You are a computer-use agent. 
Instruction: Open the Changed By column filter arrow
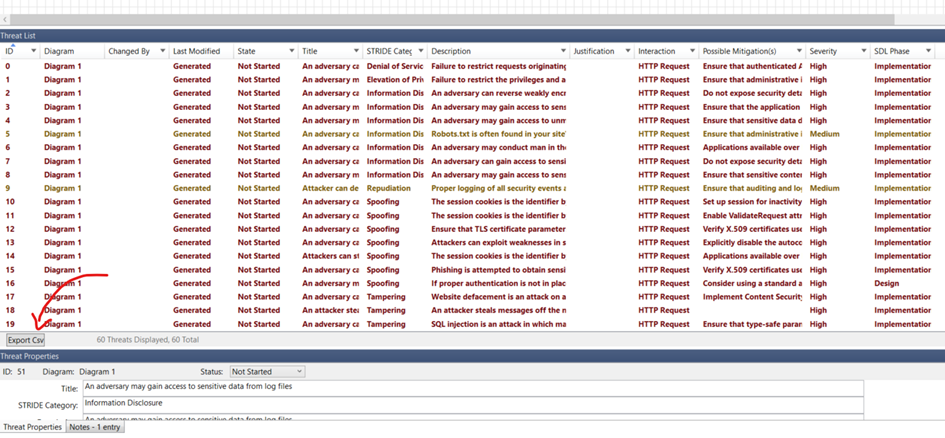(162, 51)
